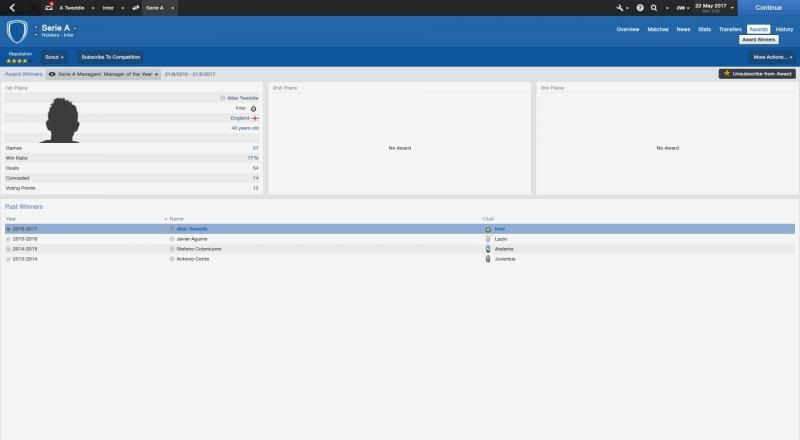
Task: Click the Serie A shield logo
Action: pyautogui.click(x=17, y=31)
